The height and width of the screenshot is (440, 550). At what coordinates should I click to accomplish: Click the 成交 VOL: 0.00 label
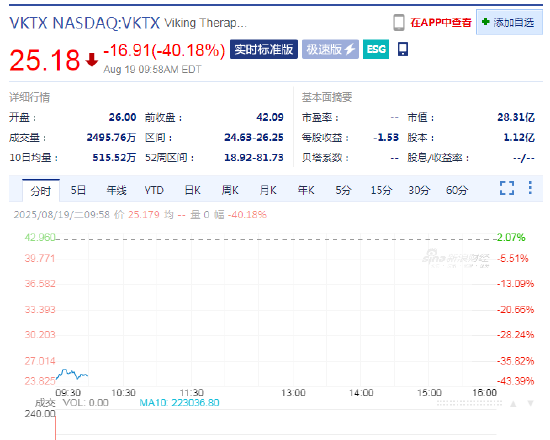coord(72,403)
